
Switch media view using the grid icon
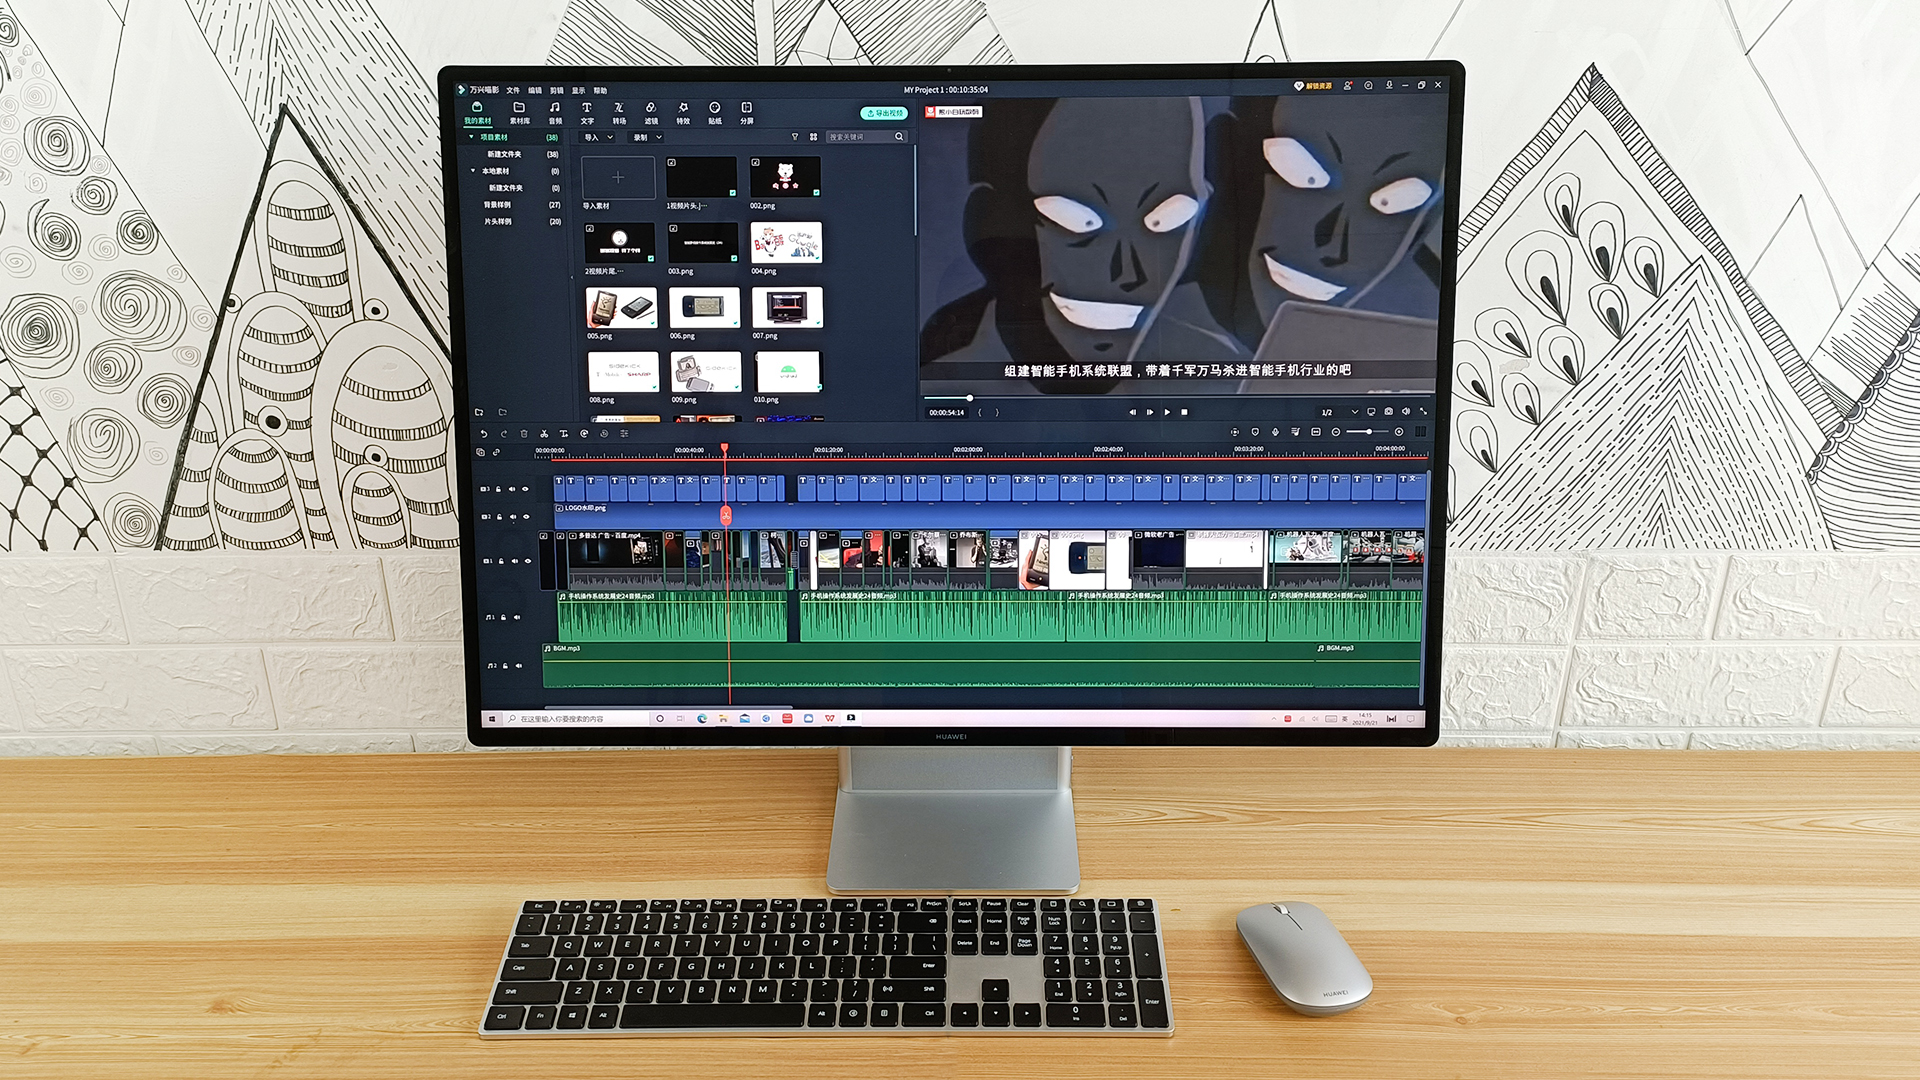click(813, 137)
